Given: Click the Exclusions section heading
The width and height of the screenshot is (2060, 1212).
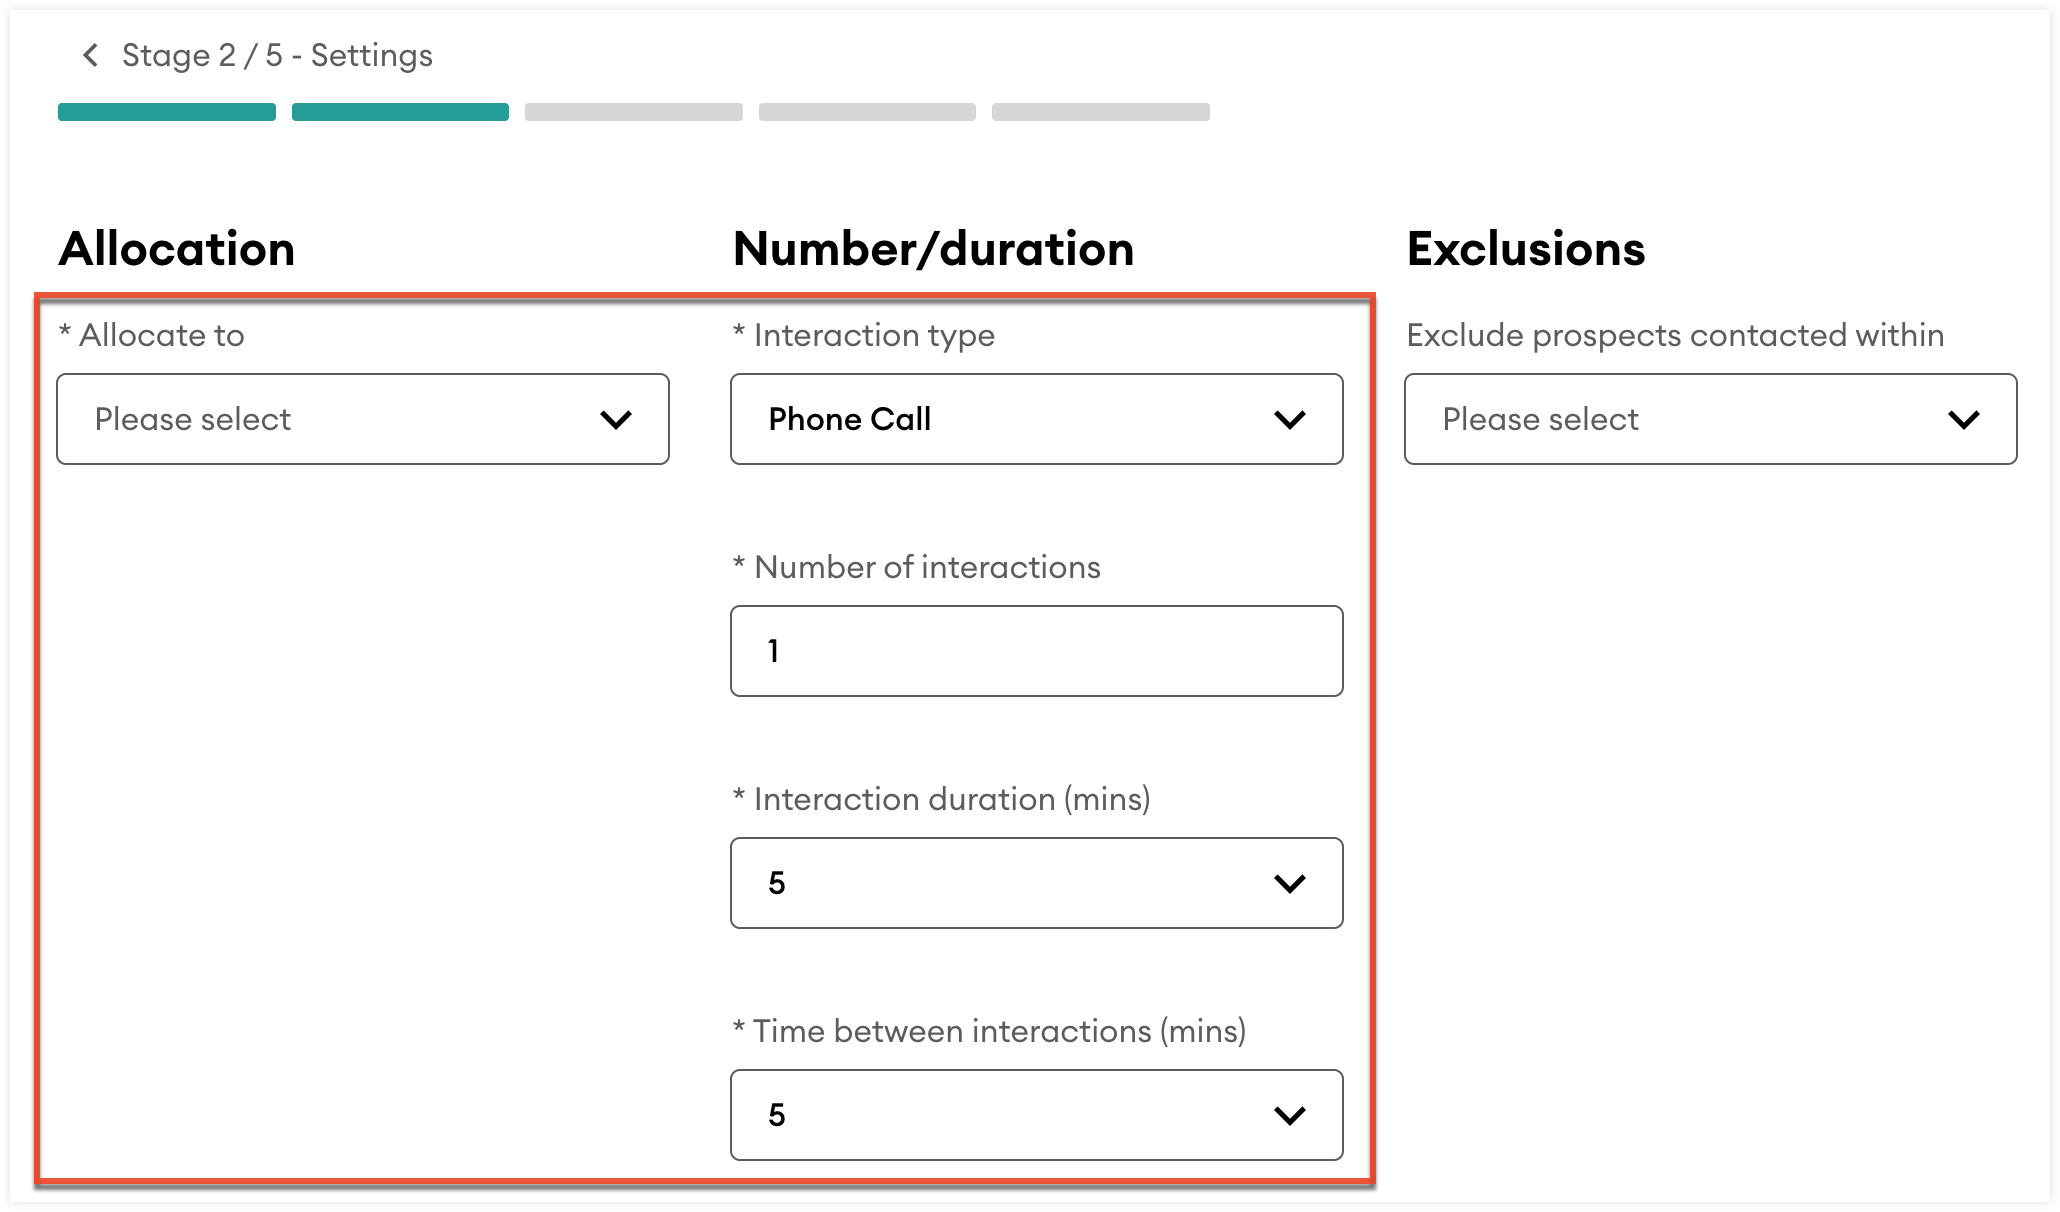Looking at the screenshot, I should pos(1525,249).
